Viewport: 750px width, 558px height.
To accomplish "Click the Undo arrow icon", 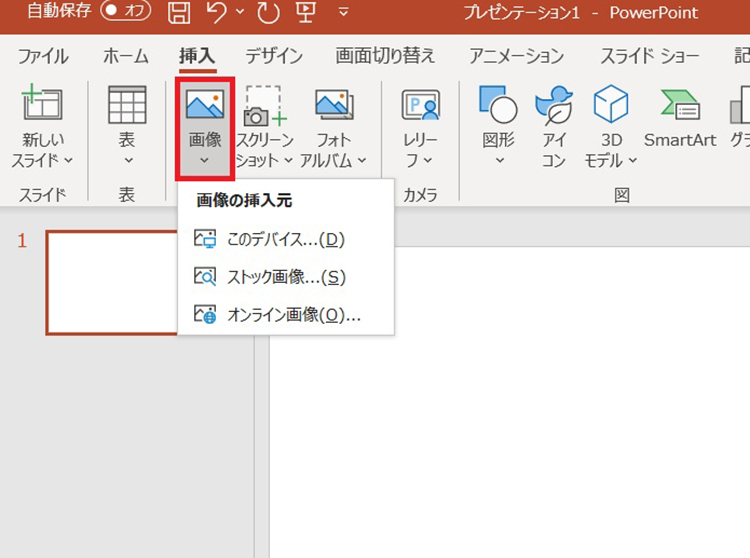I will click(x=216, y=11).
